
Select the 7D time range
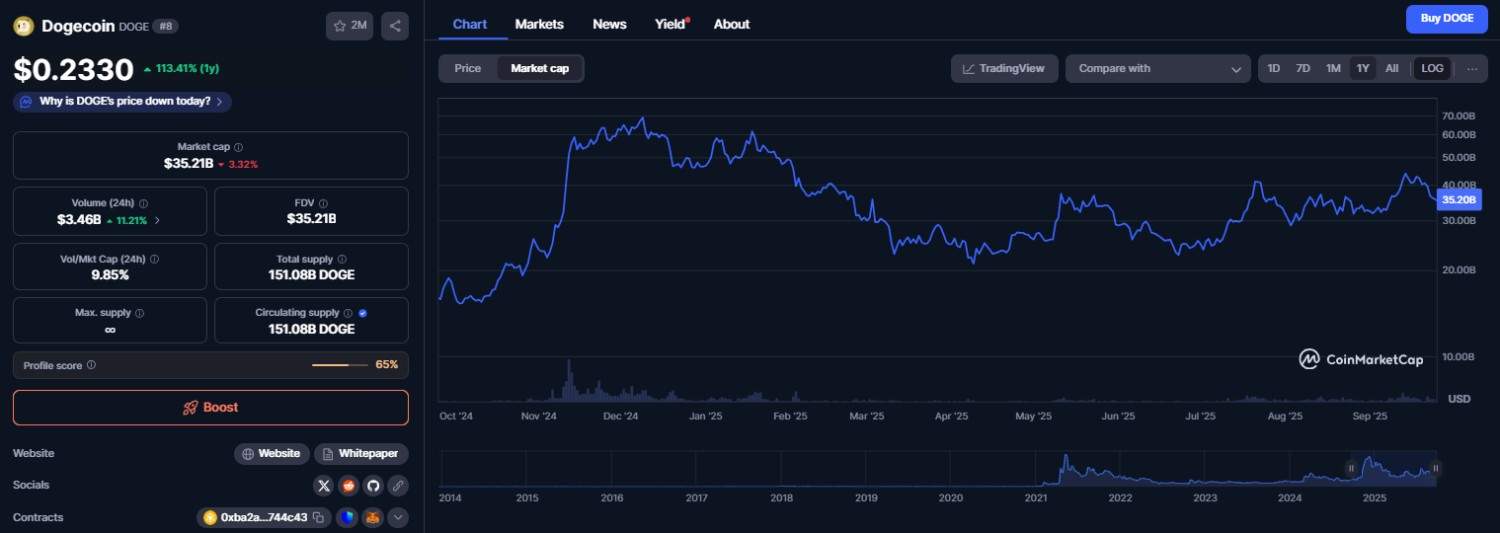1303,68
